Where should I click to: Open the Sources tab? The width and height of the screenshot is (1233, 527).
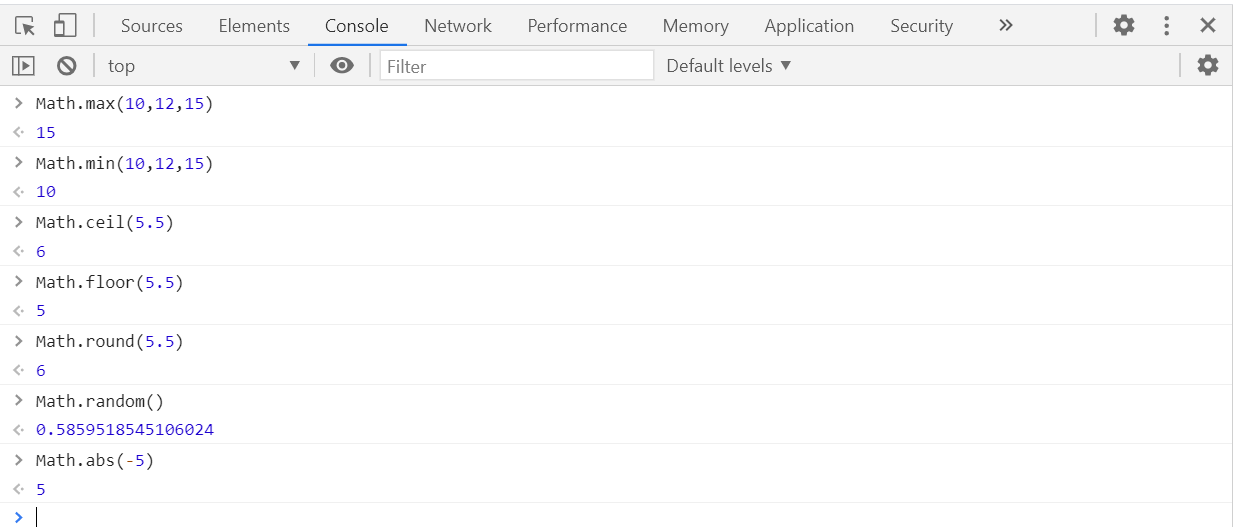pos(151,26)
